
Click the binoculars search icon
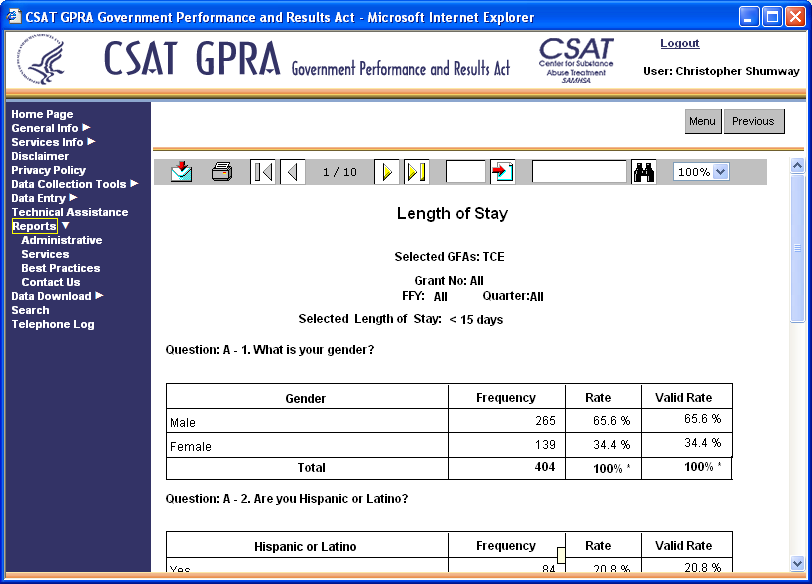644,172
